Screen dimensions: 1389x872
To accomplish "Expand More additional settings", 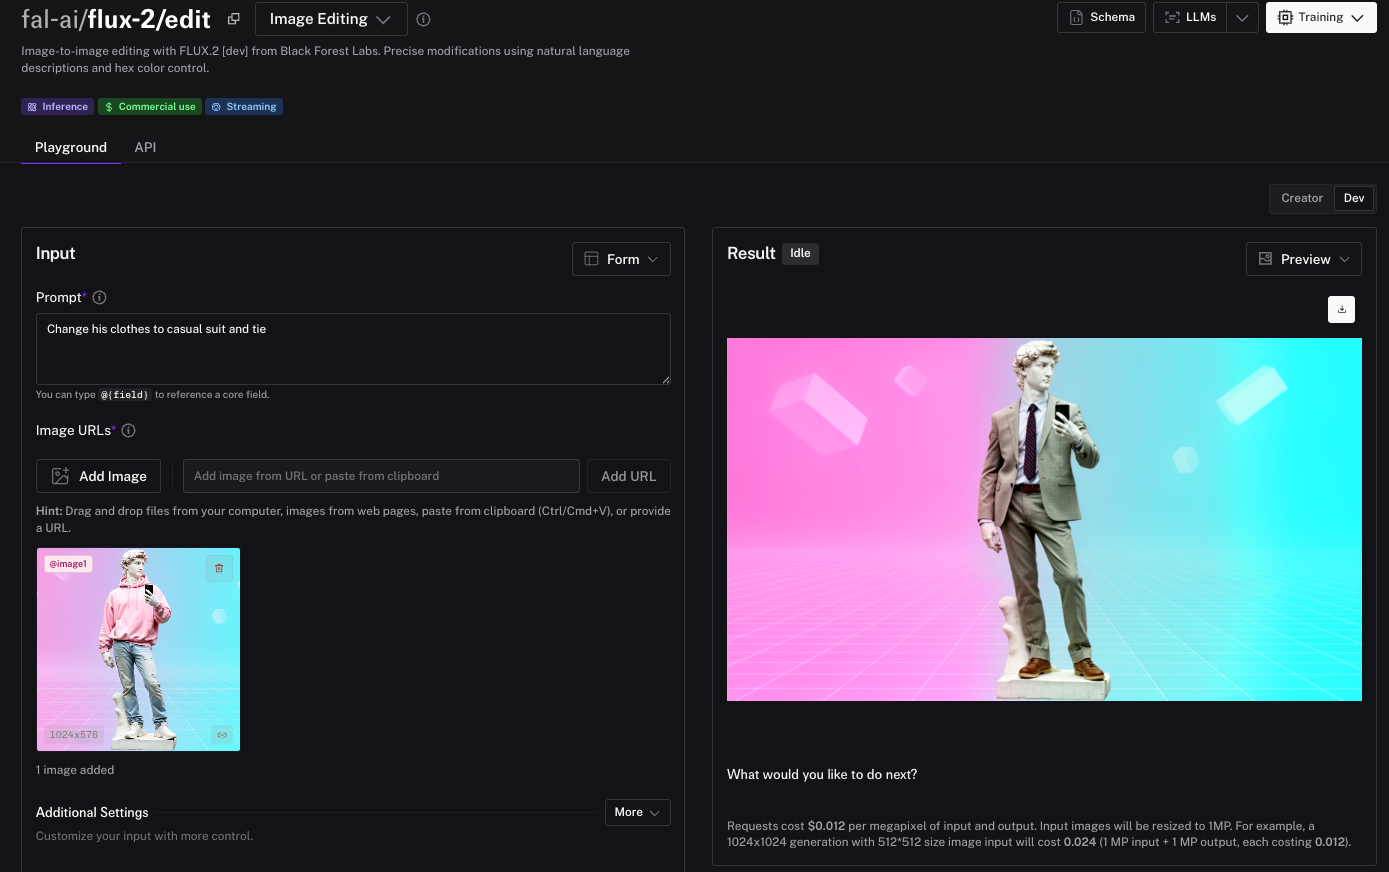I will coord(637,812).
